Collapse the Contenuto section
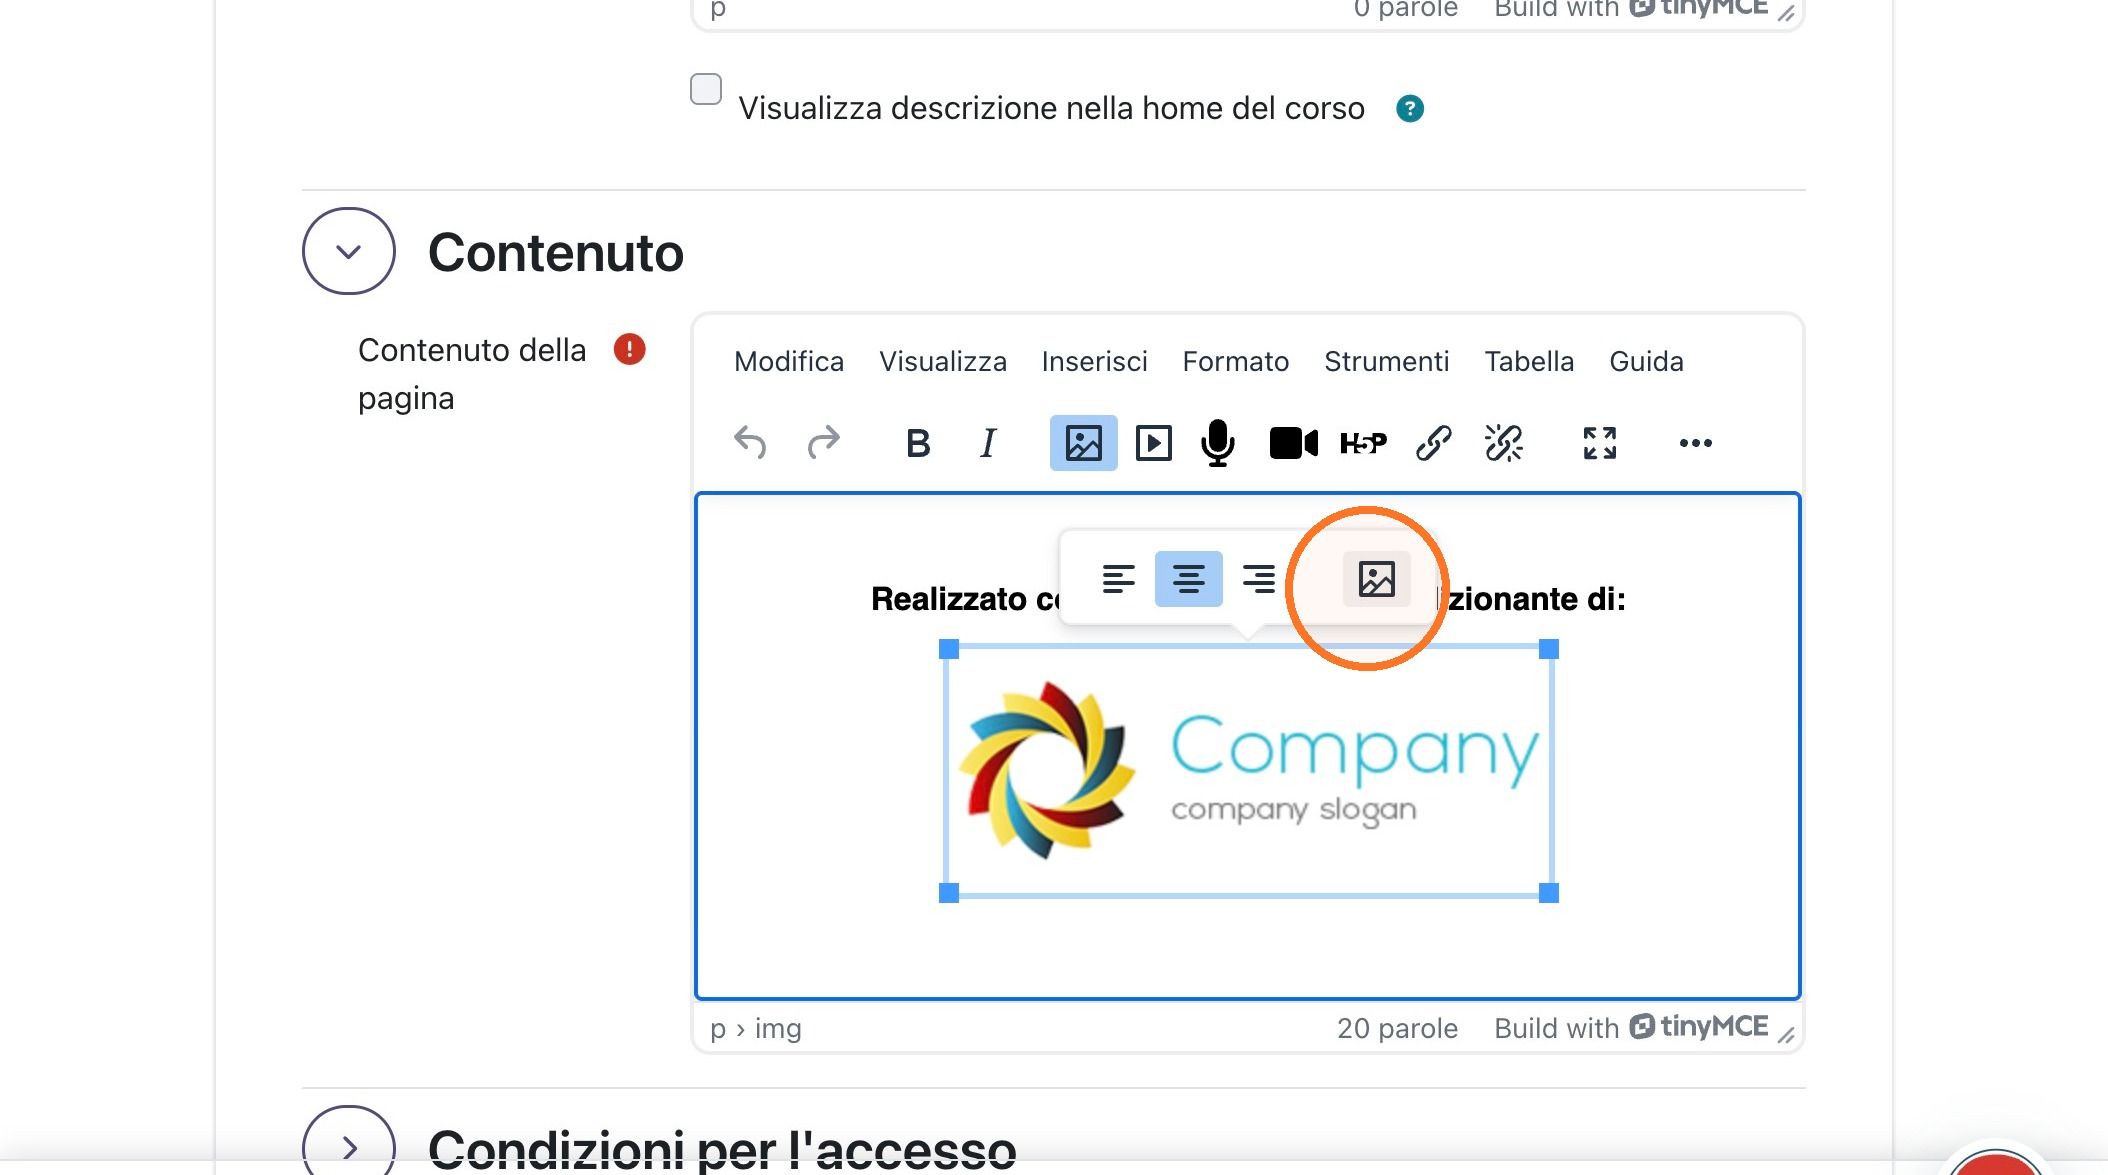 tap(348, 251)
